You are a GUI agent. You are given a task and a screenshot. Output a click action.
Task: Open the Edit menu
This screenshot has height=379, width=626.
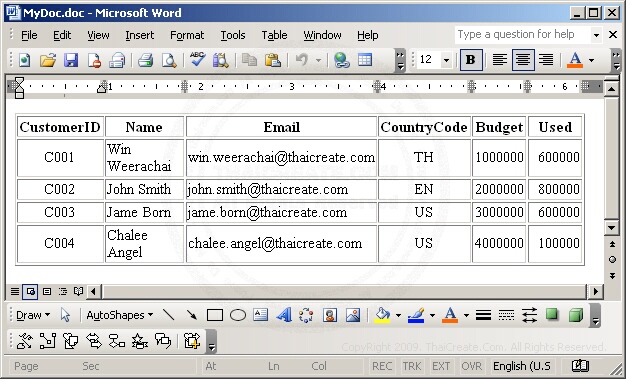[62, 35]
